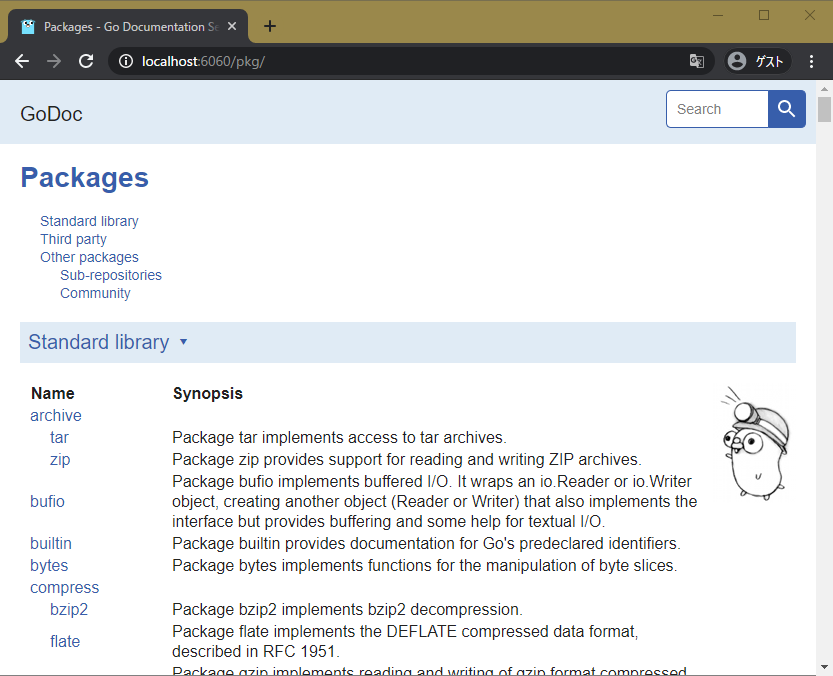Jump to Third party link
833x676 pixels.
point(73,239)
